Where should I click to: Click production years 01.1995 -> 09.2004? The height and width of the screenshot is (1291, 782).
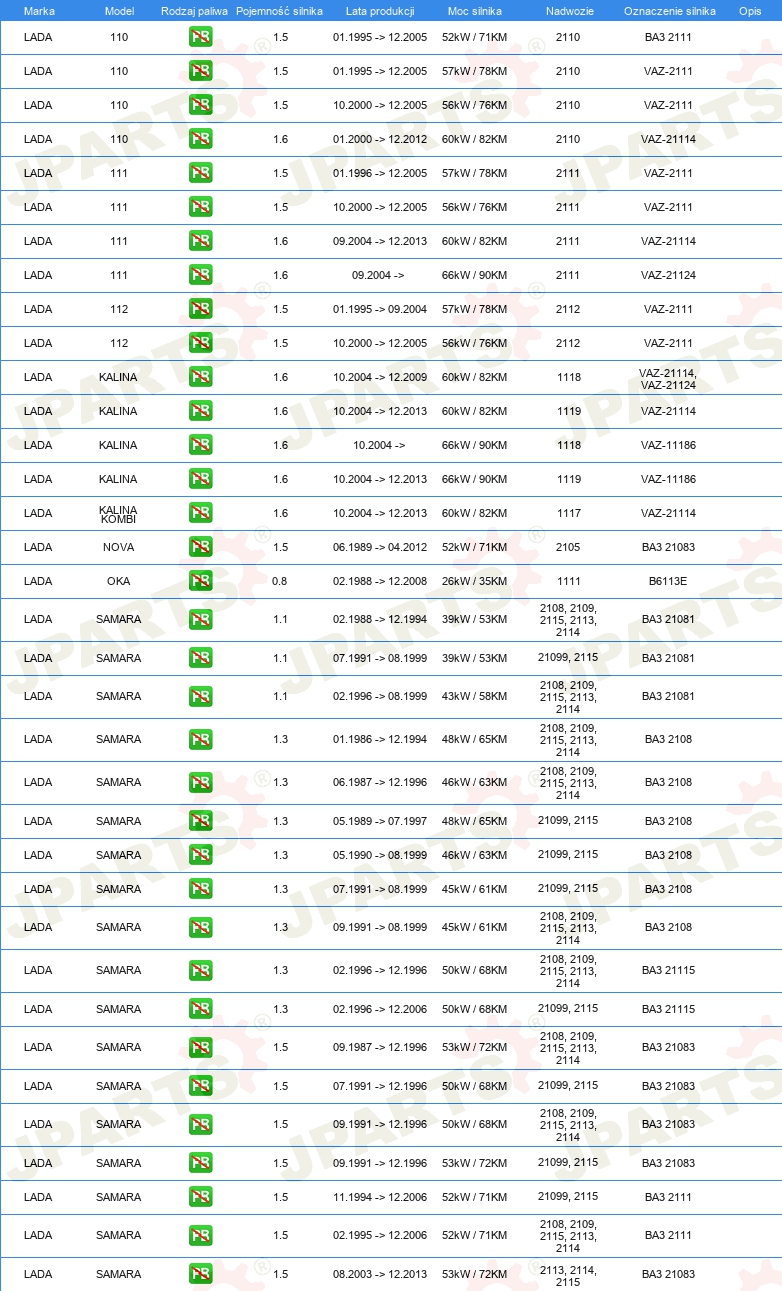pyautogui.click(x=380, y=310)
